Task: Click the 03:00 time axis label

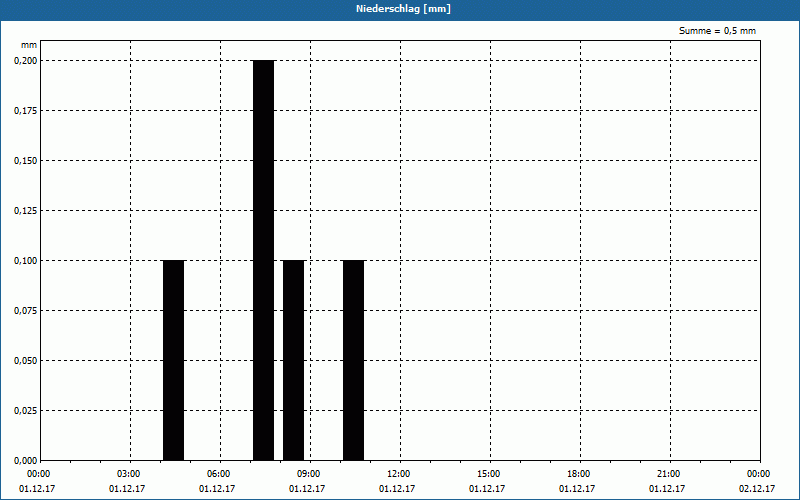Action: click(129, 474)
